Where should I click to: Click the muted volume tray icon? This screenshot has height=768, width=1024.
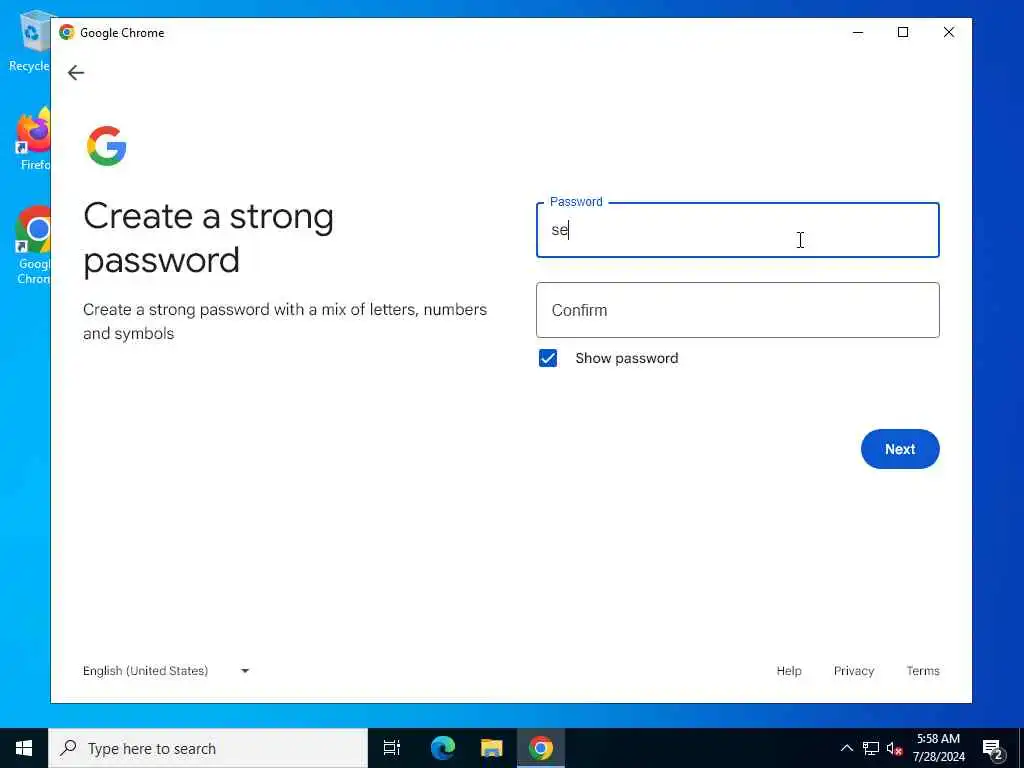(894, 748)
